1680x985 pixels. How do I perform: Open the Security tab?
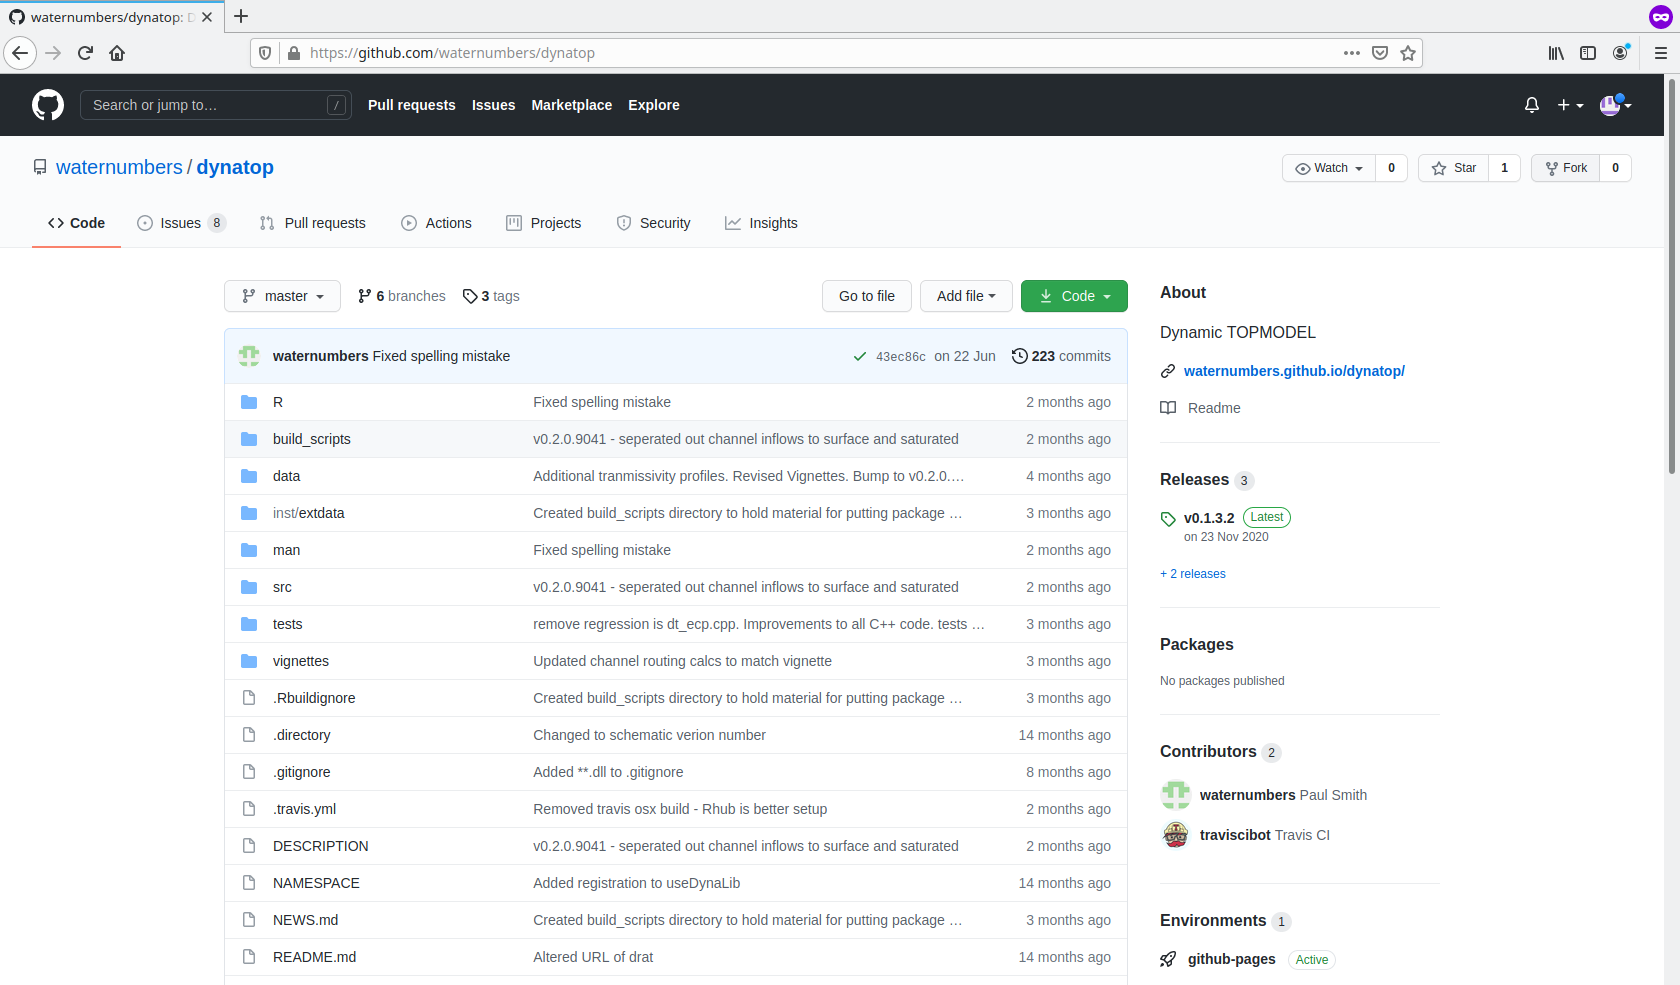(653, 223)
